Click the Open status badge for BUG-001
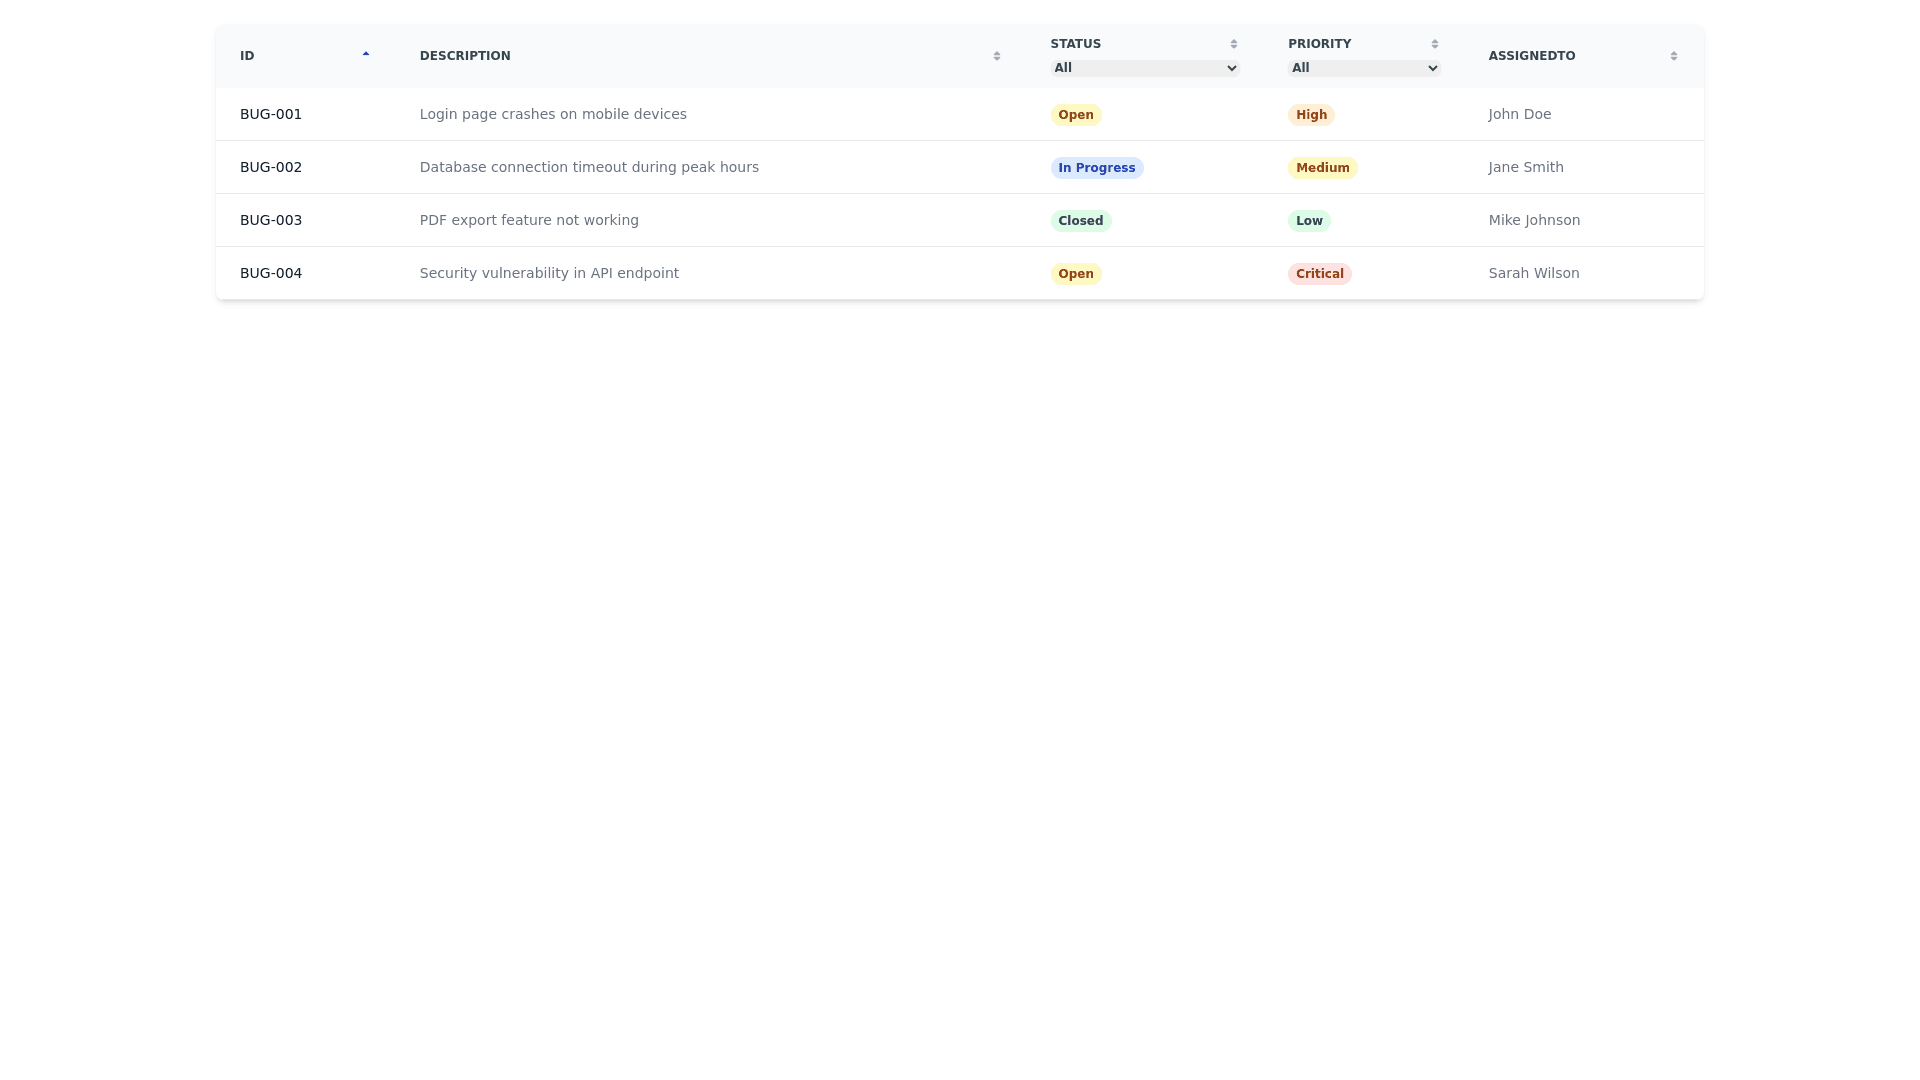The image size is (1920, 1080). pyautogui.click(x=1075, y=115)
